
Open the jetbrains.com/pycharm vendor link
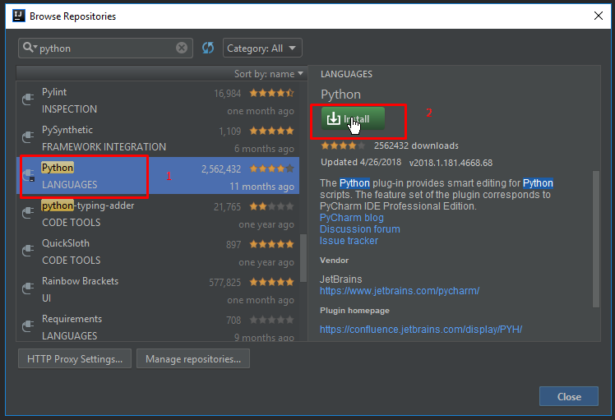tap(399, 291)
